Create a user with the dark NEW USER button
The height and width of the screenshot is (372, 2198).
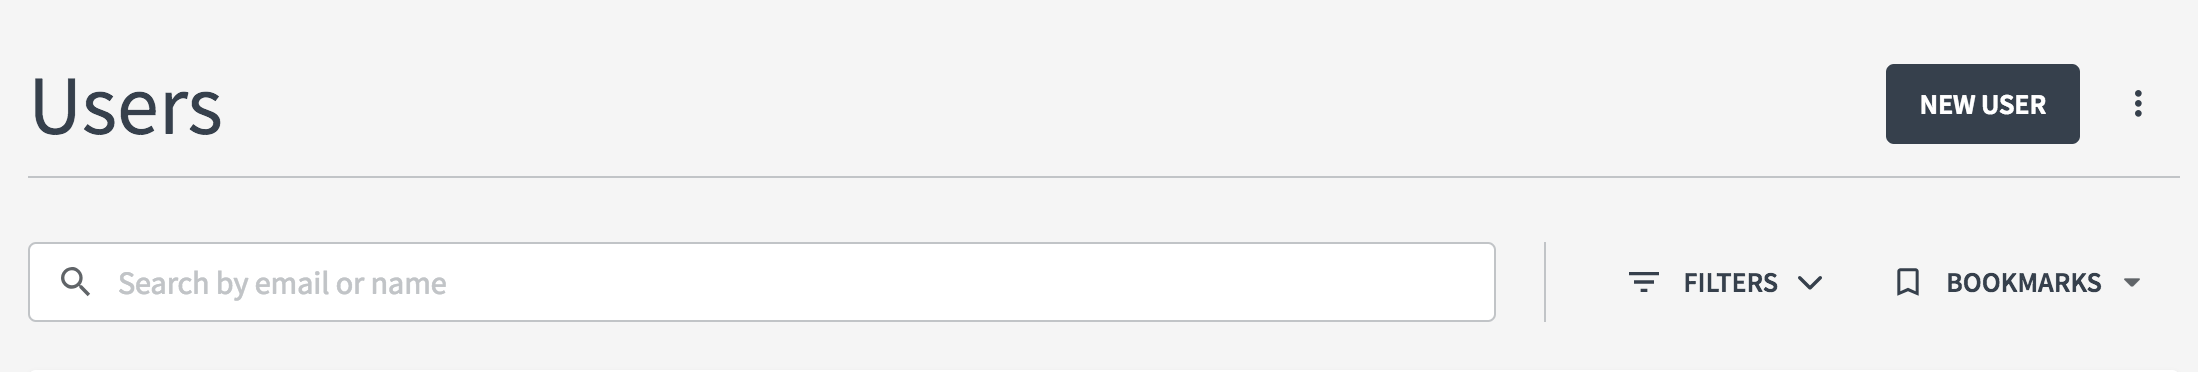coord(1982,104)
